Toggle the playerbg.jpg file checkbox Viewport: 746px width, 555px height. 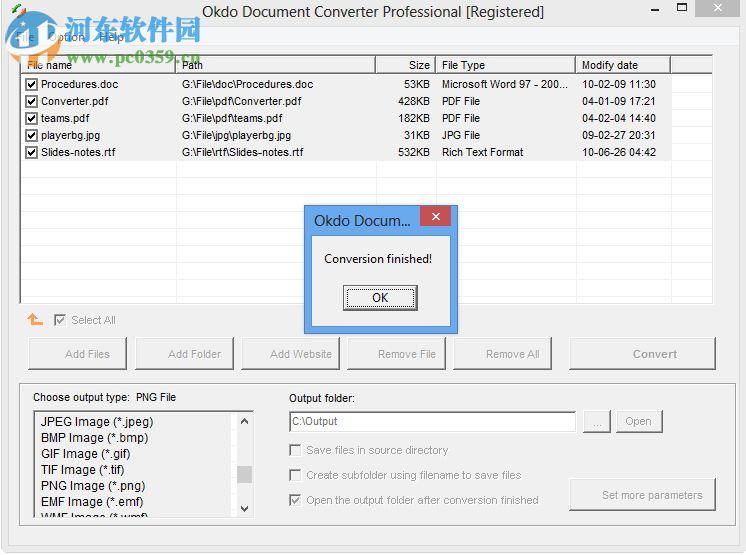pos(31,136)
